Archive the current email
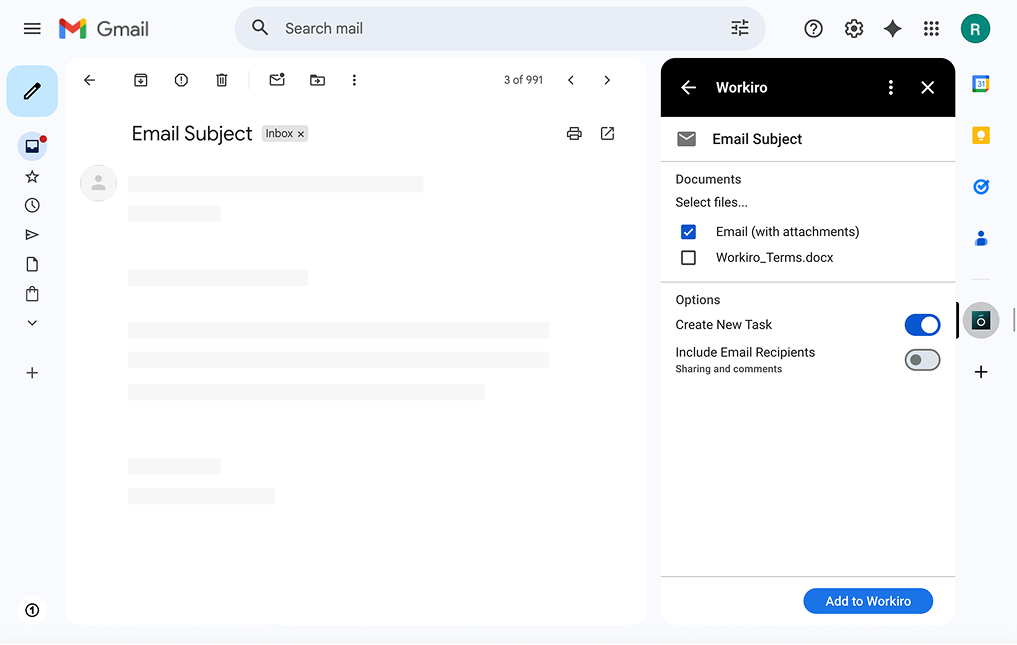Screen dimensions: 1017x645 pos(141,80)
